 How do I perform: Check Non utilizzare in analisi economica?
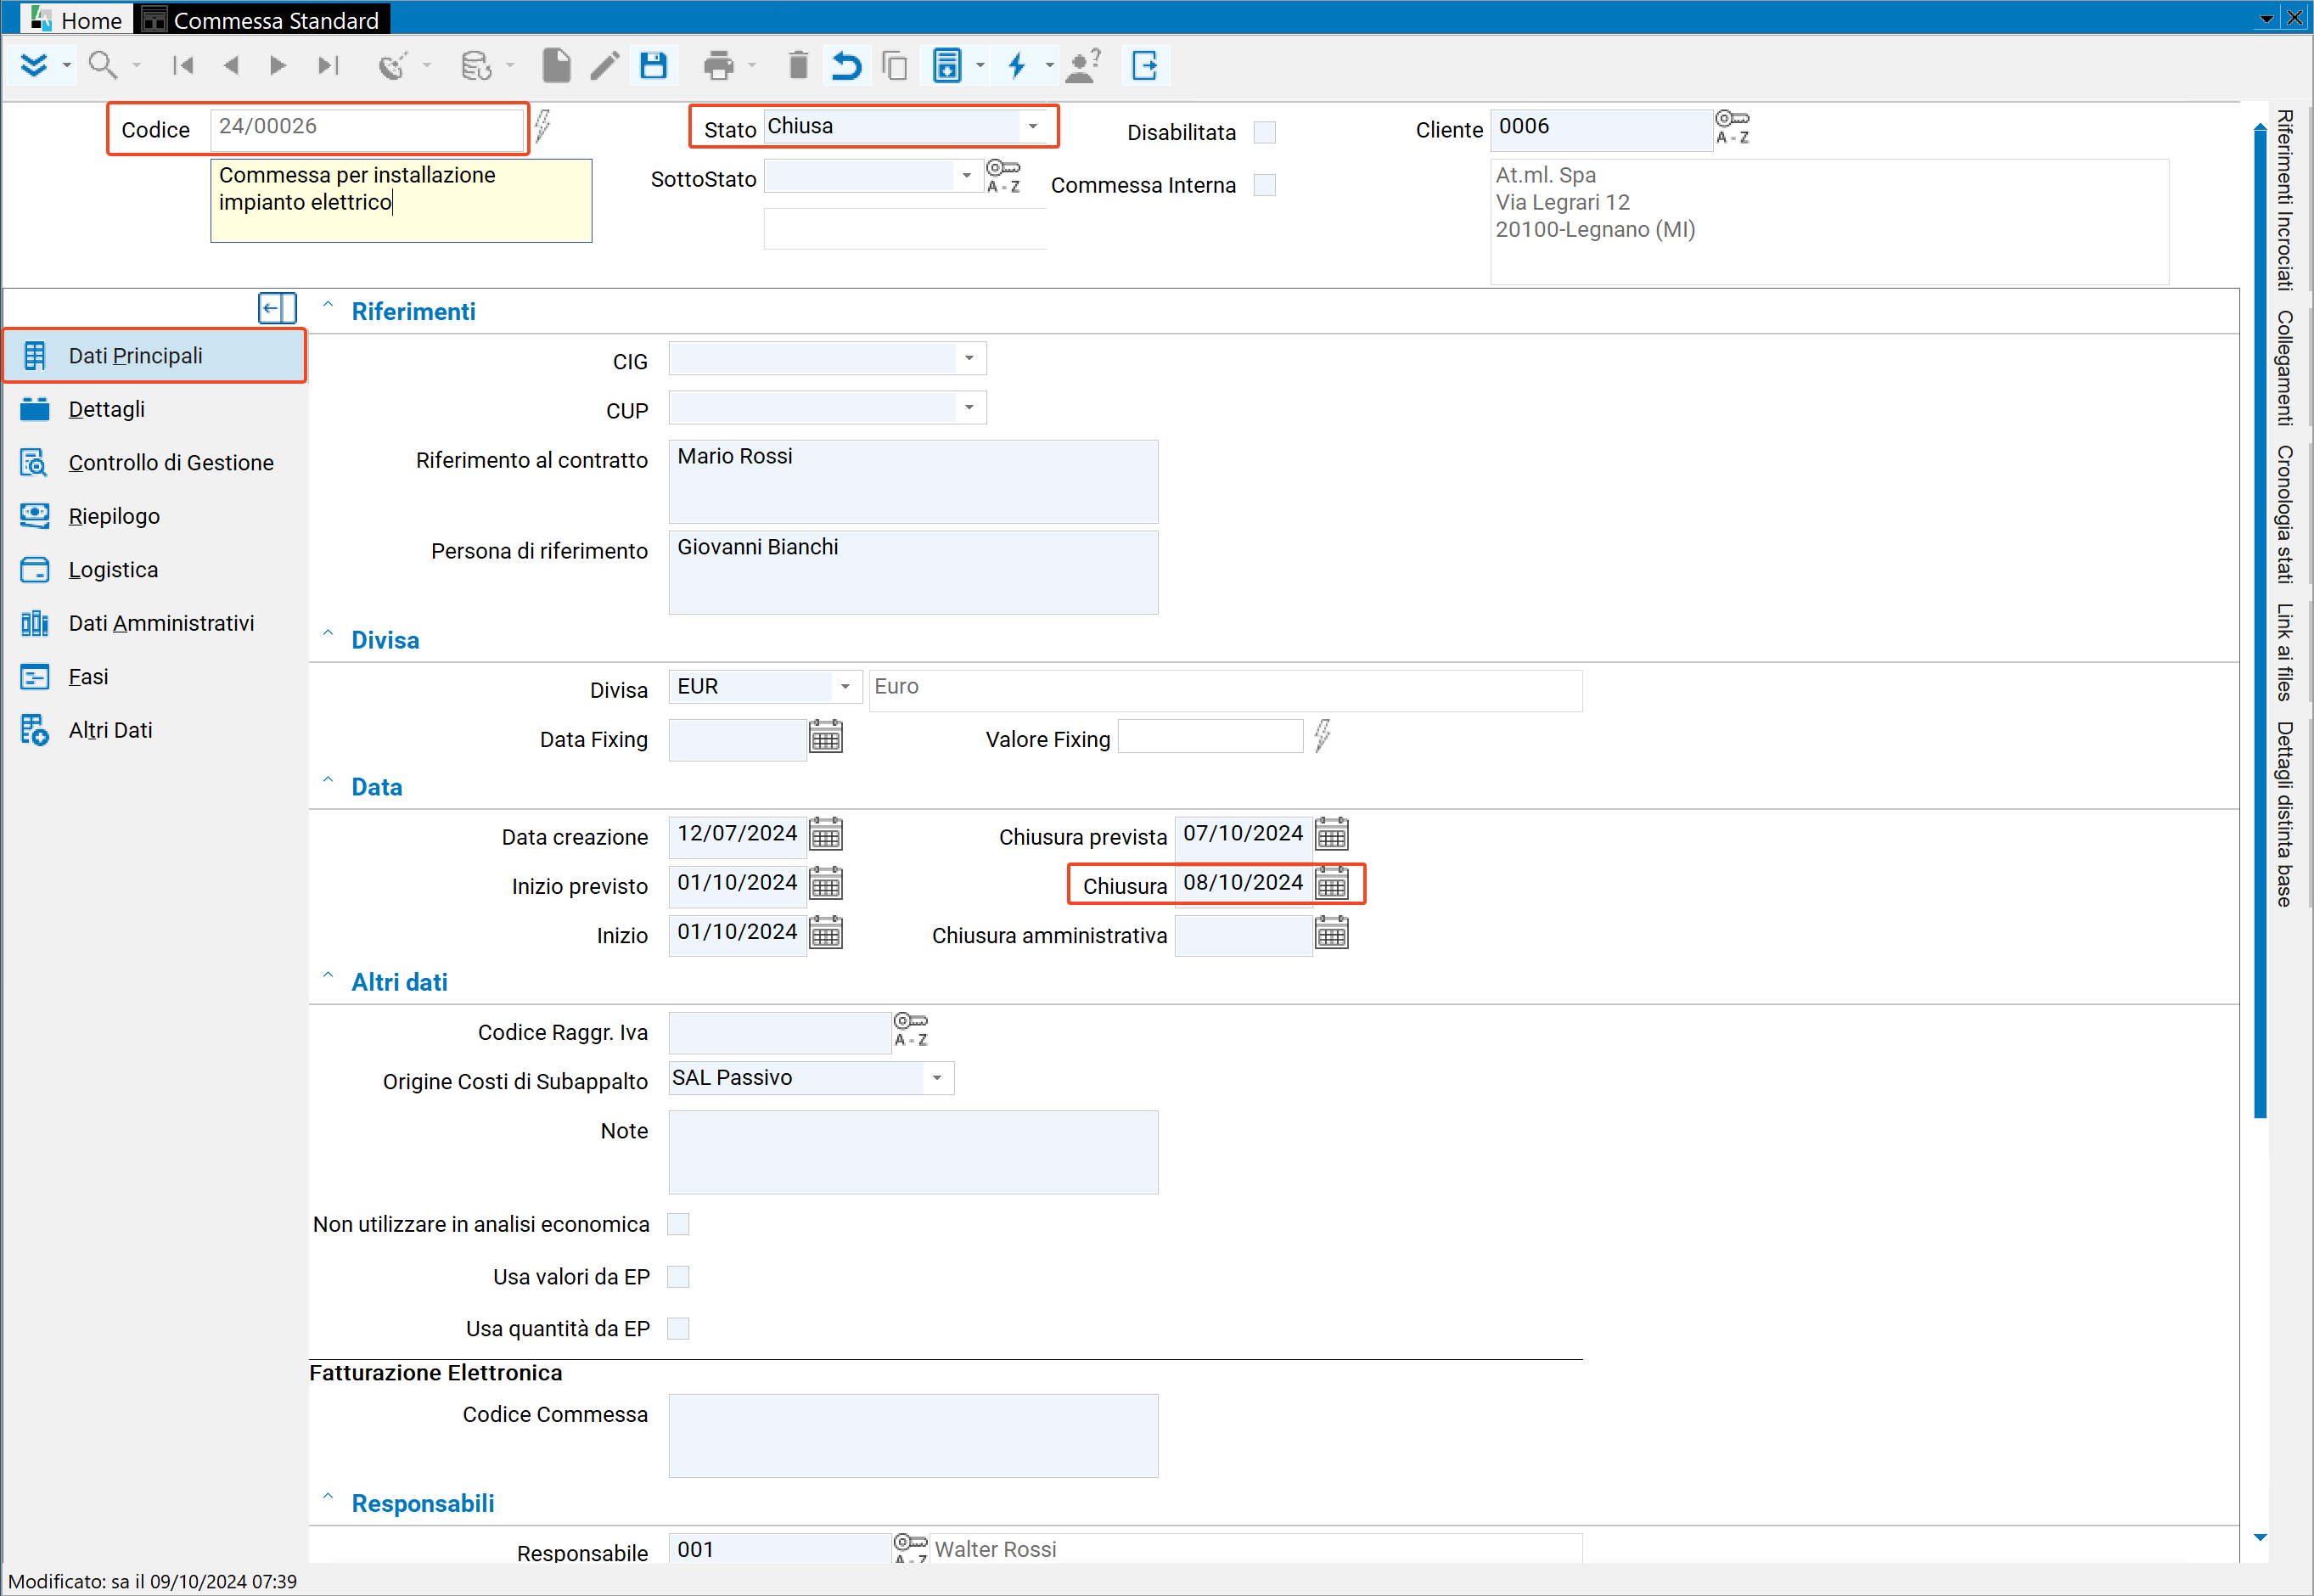tap(678, 1224)
